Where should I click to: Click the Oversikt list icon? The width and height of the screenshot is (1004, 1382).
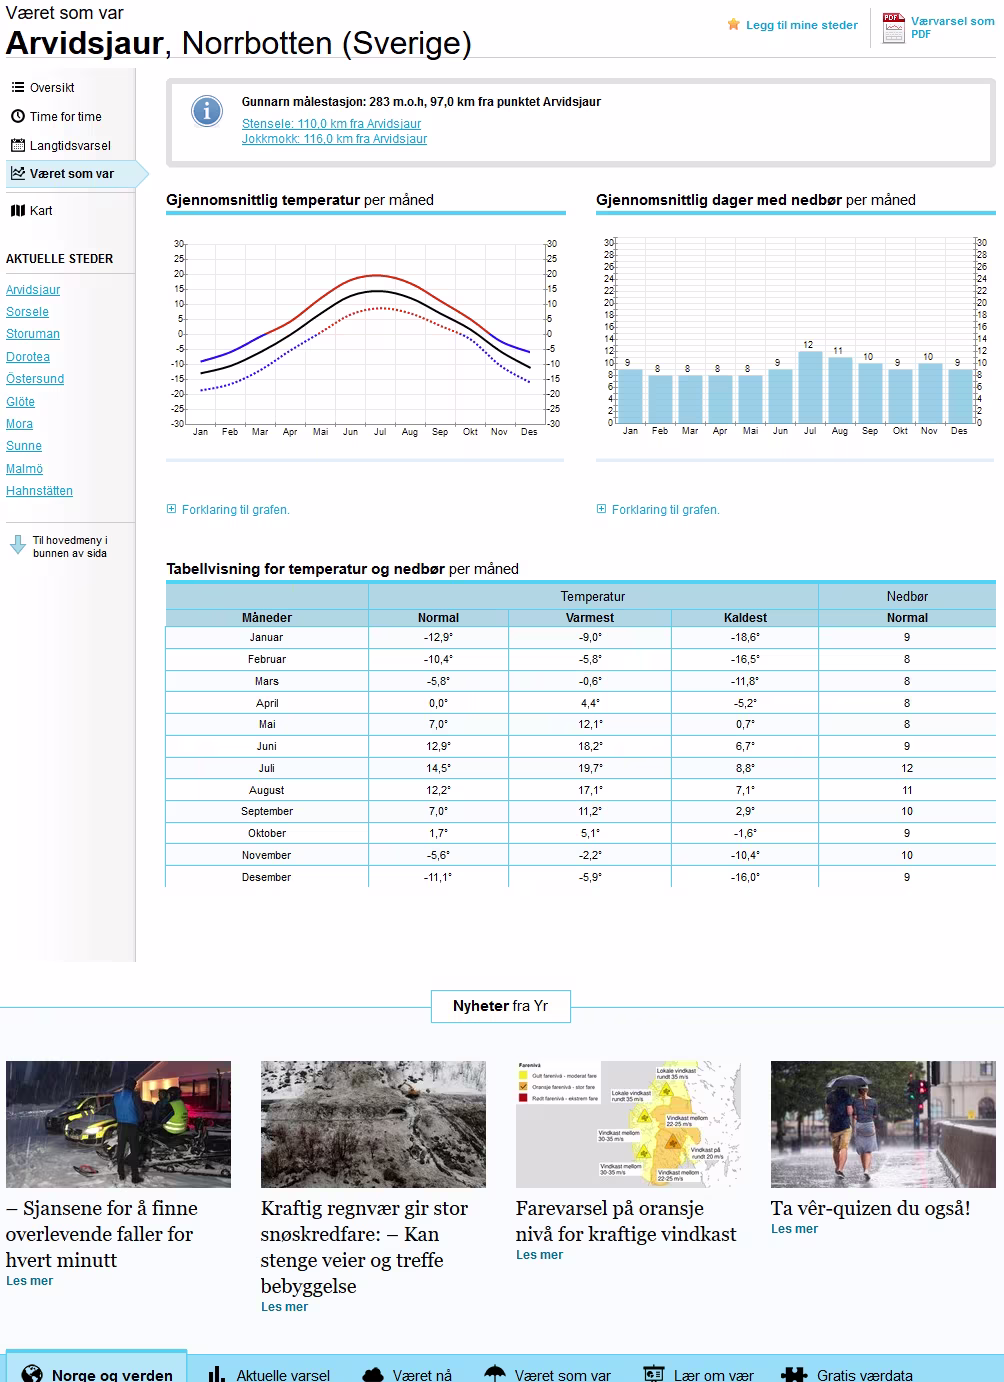[17, 88]
